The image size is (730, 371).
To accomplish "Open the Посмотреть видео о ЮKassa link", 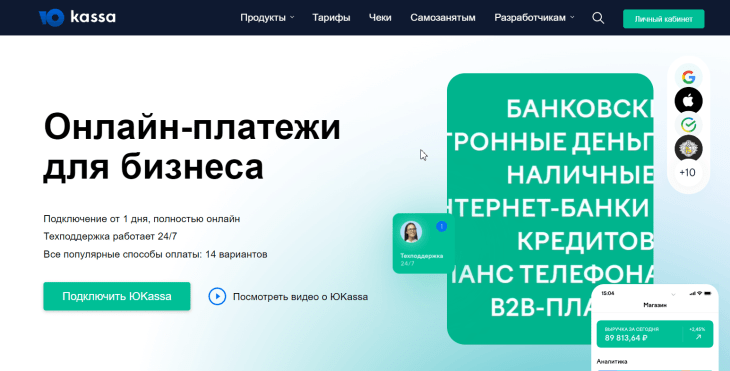I will click(300, 297).
